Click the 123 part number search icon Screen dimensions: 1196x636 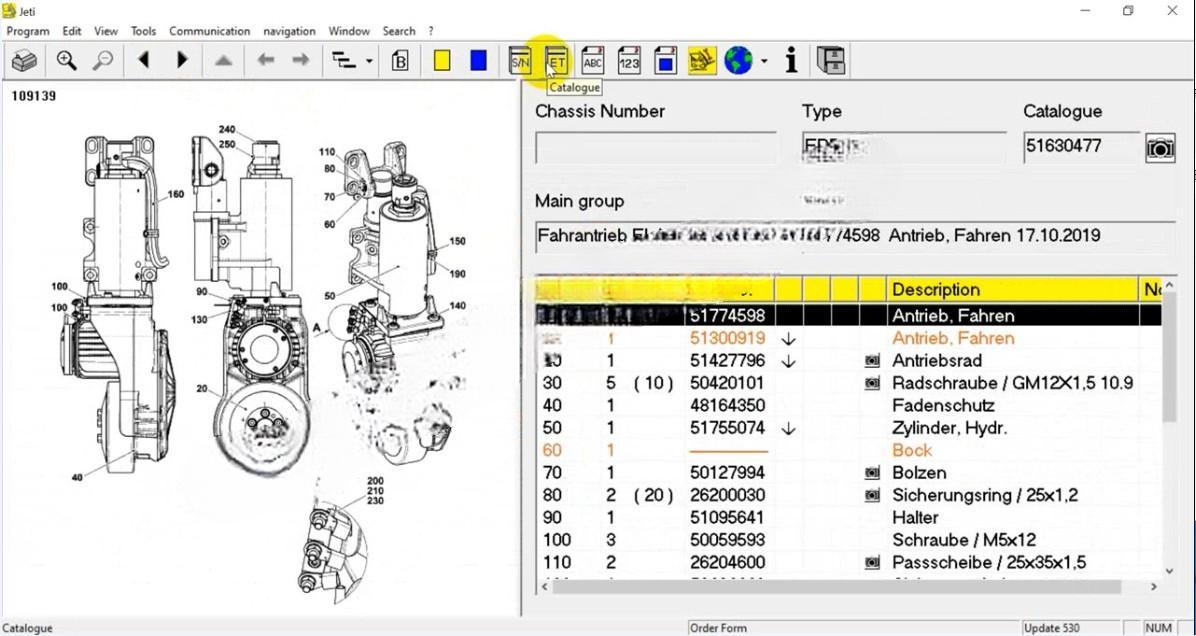[628, 61]
